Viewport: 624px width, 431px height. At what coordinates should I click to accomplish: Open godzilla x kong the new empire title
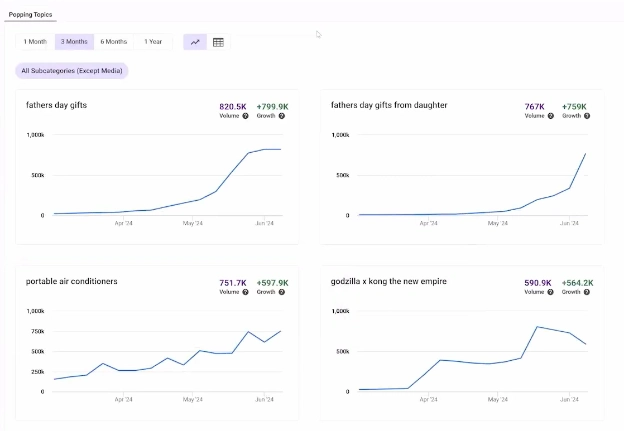[388, 282]
